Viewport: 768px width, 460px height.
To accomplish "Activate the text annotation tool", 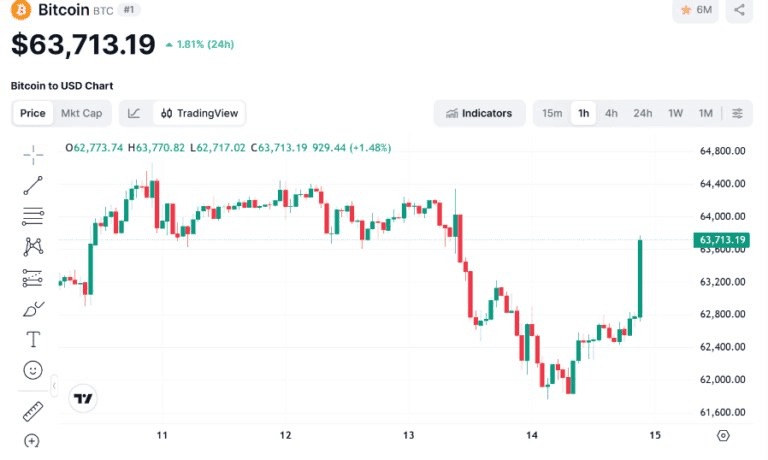I will pyautogui.click(x=33, y=339).
